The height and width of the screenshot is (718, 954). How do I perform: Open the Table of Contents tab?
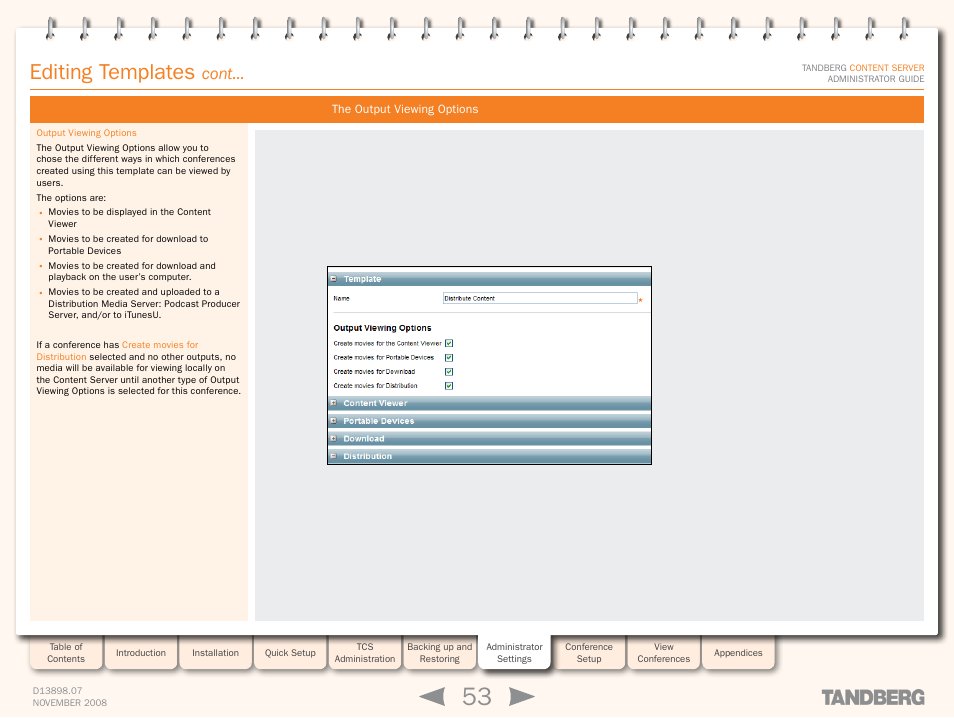[66, 652]
